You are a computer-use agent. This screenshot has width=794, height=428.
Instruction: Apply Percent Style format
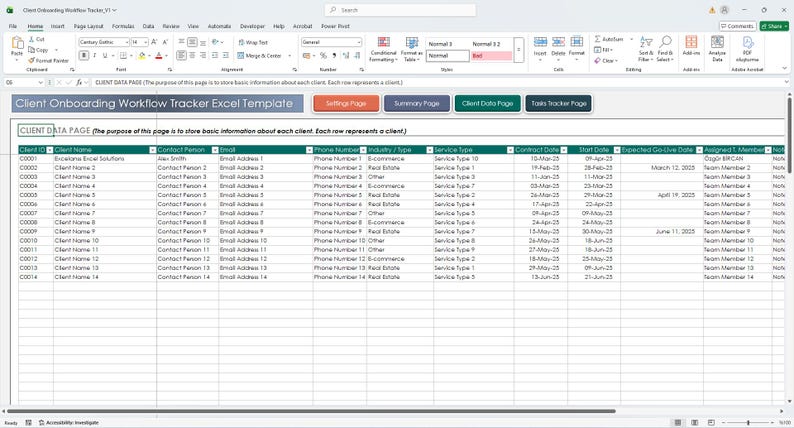pyautogui.click(x=323, y=55)
